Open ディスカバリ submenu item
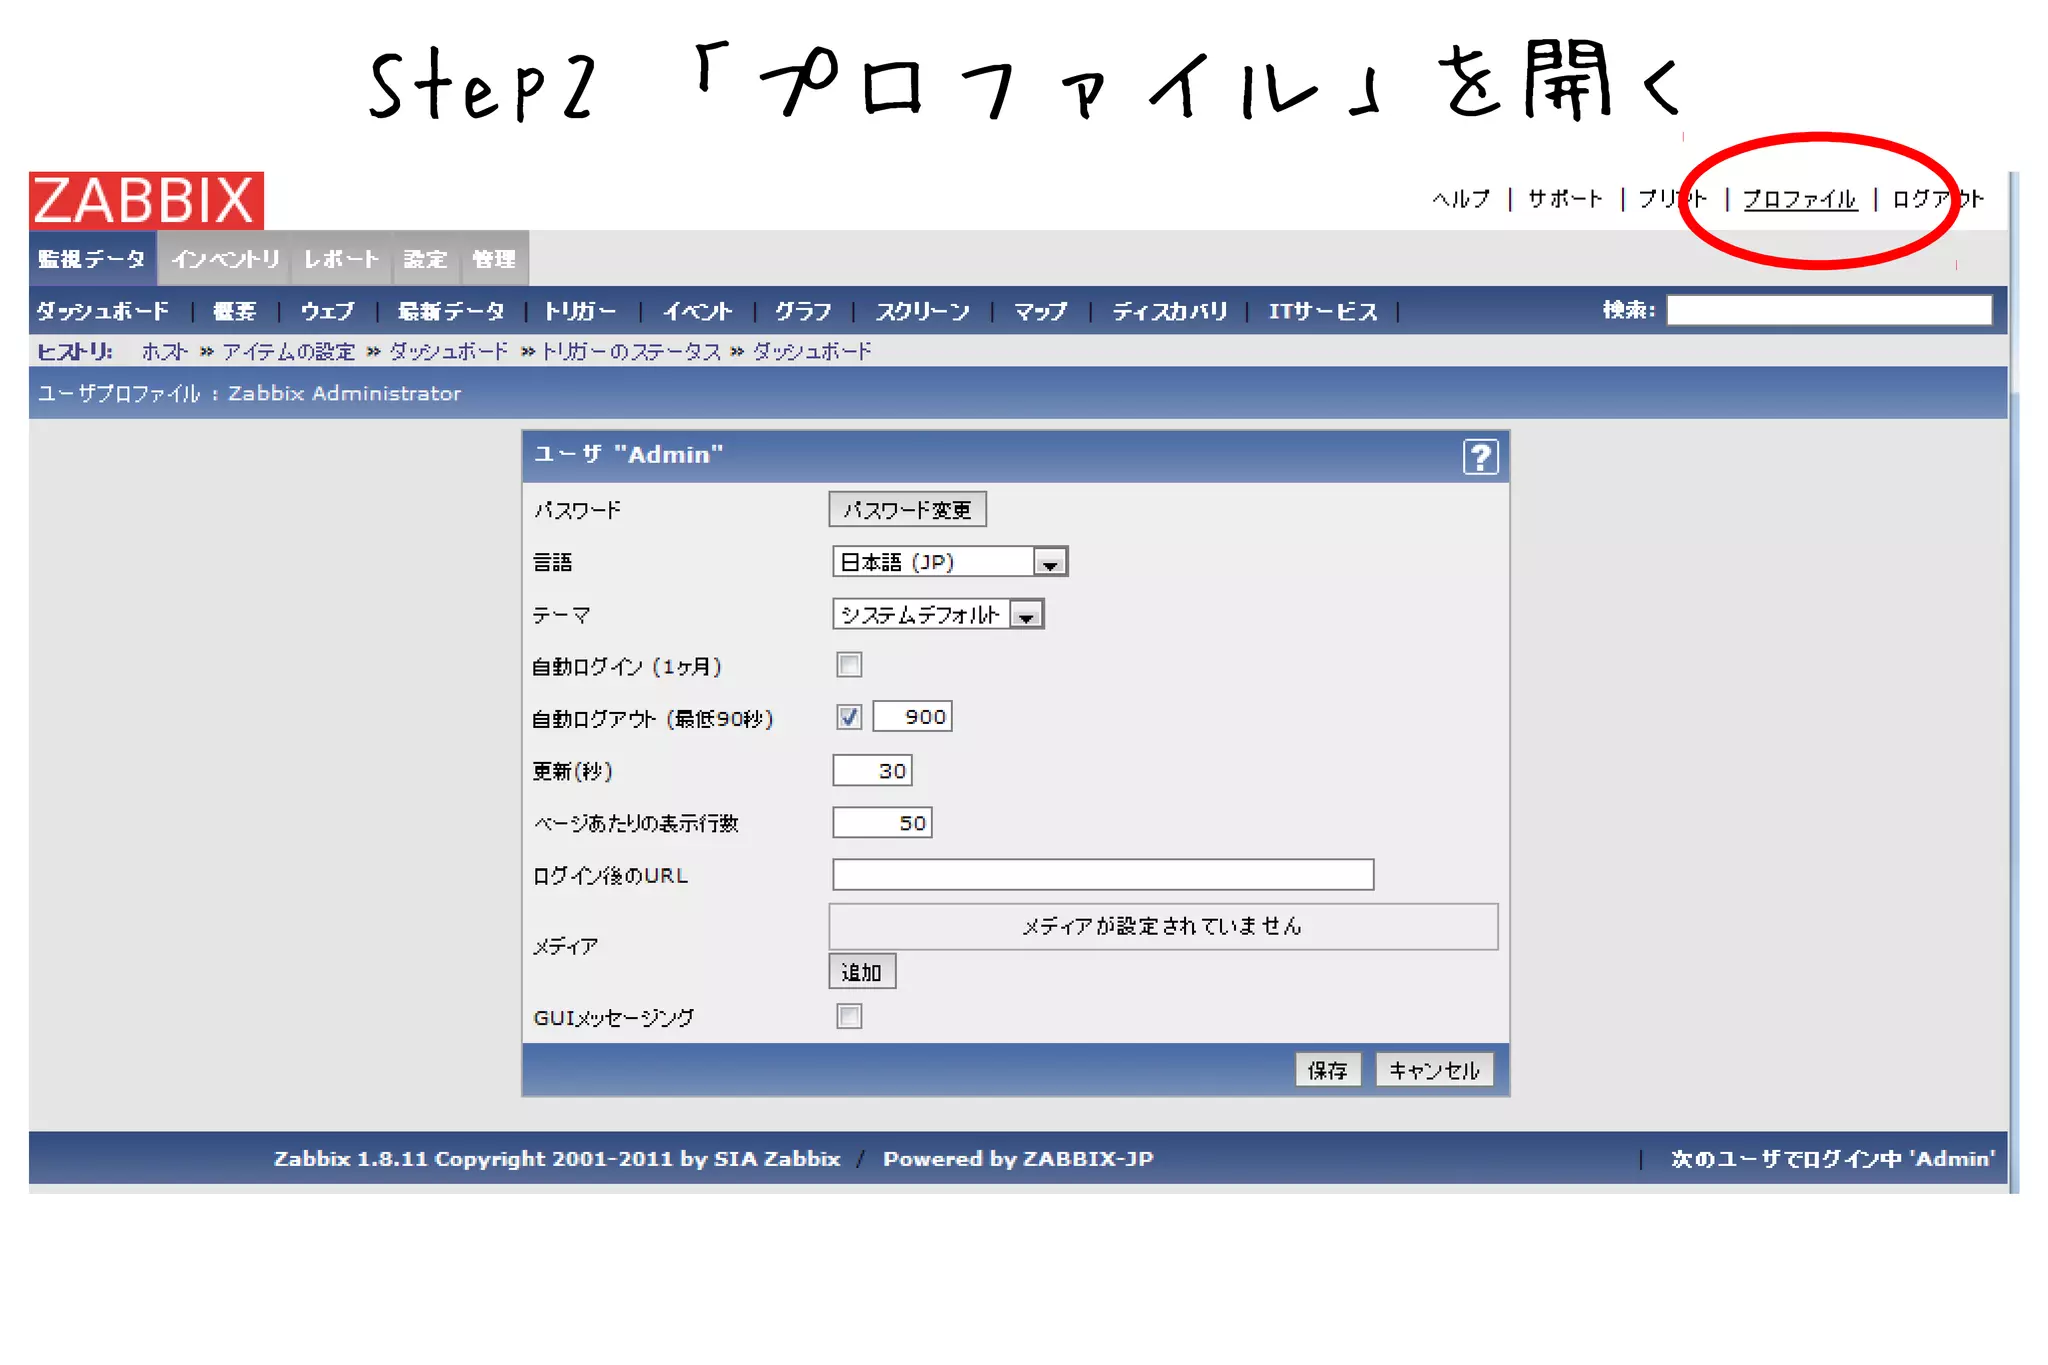Screen dimensions: 2048x1365 click(x=1170, y=311)
